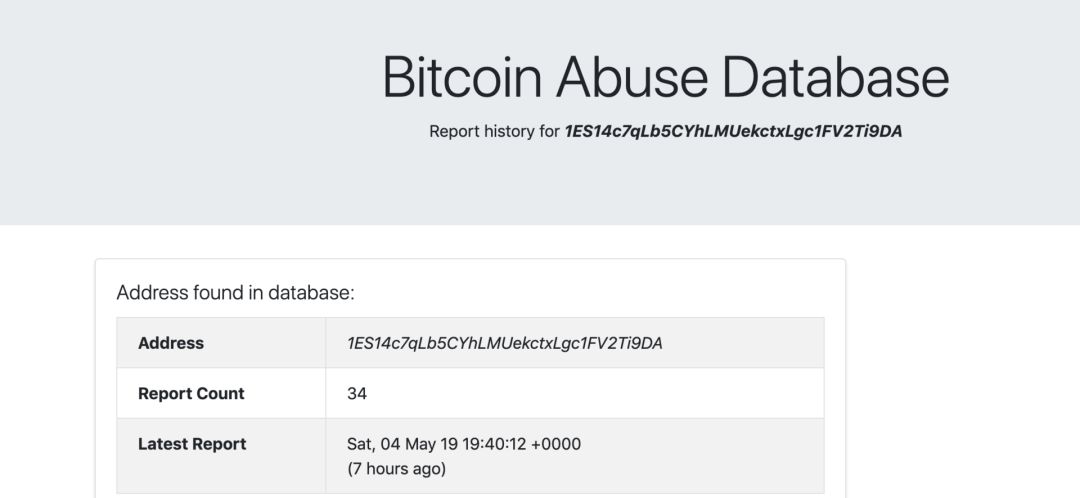Click the "(7 hours ago)" relative time
Viewport: 1080px width, 498px height.
(x=396, y=468)
